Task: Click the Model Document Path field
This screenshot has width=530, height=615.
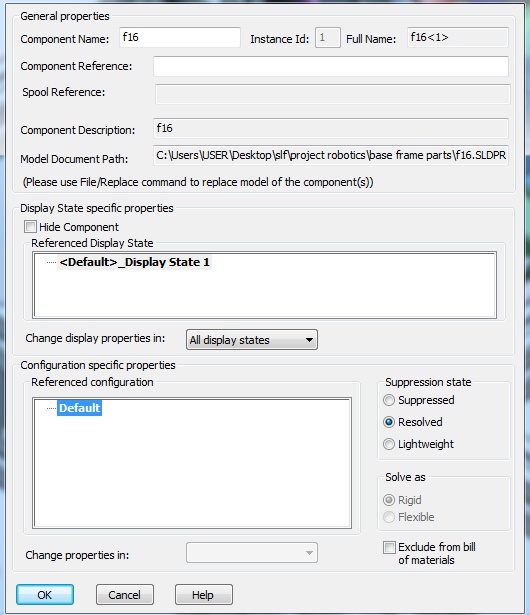Action: [x=331, y=155]
